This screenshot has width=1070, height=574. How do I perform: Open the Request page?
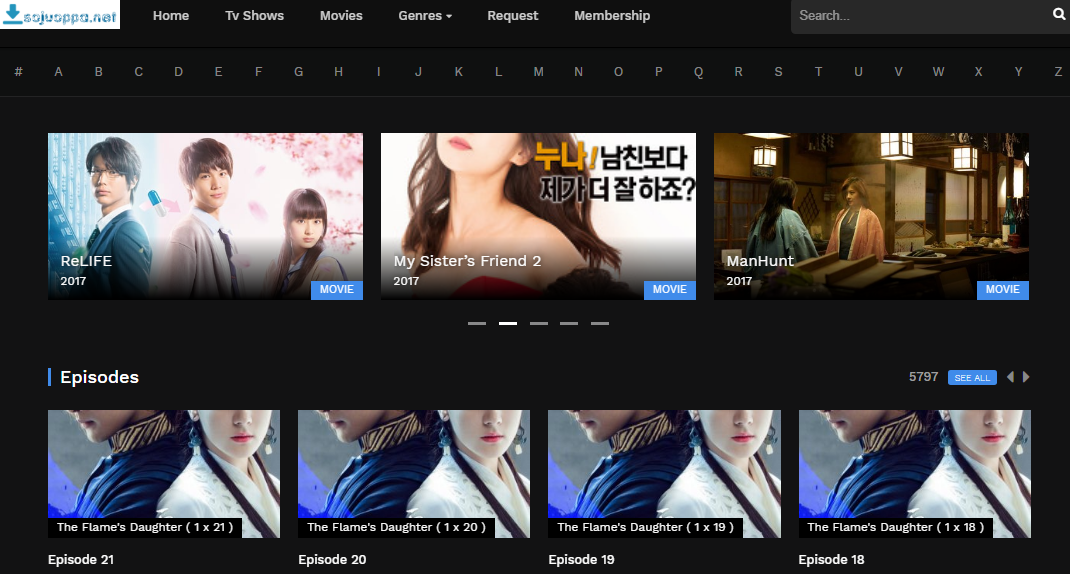(x=512, y=16)
